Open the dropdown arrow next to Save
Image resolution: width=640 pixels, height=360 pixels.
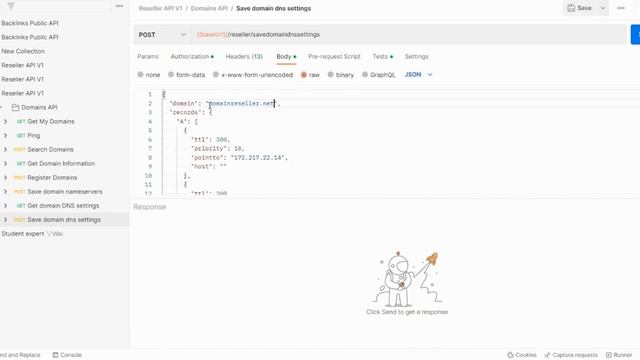click(x=603, y=8)
